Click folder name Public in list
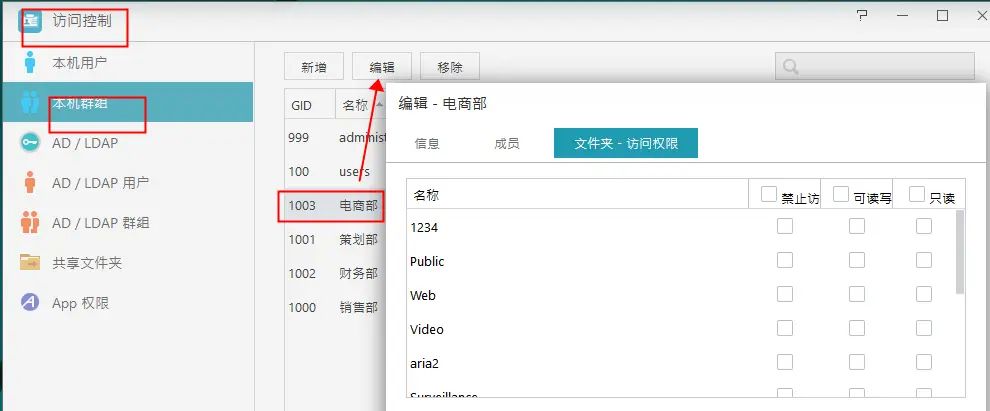Viewport: 990px width, 411px height. [427, 261]
